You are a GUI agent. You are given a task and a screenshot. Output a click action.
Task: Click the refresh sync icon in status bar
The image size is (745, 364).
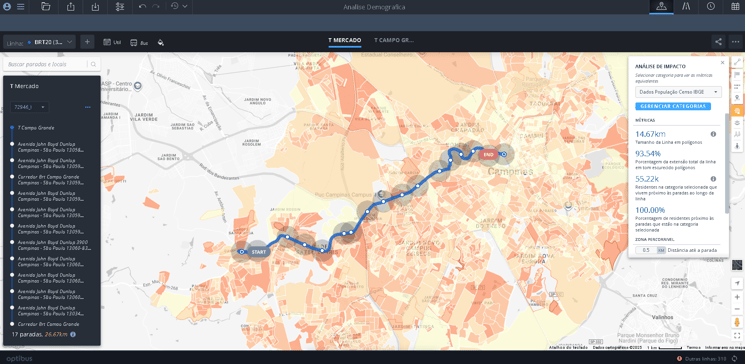[x=735, y=358]
